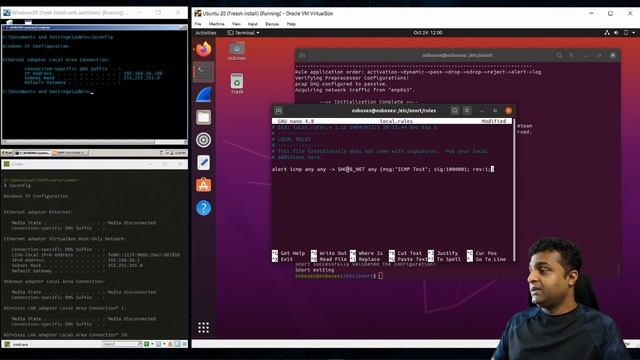640x360 pixels.
Task: Click 'Replace' shortcut in nano
Action: point(365,259)
